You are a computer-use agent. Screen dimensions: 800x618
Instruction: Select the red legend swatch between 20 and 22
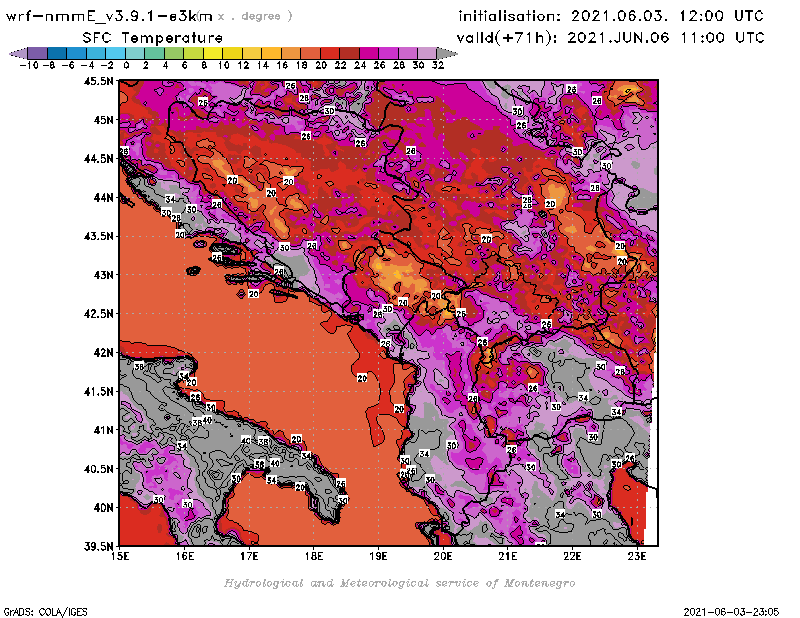[330, 53]
